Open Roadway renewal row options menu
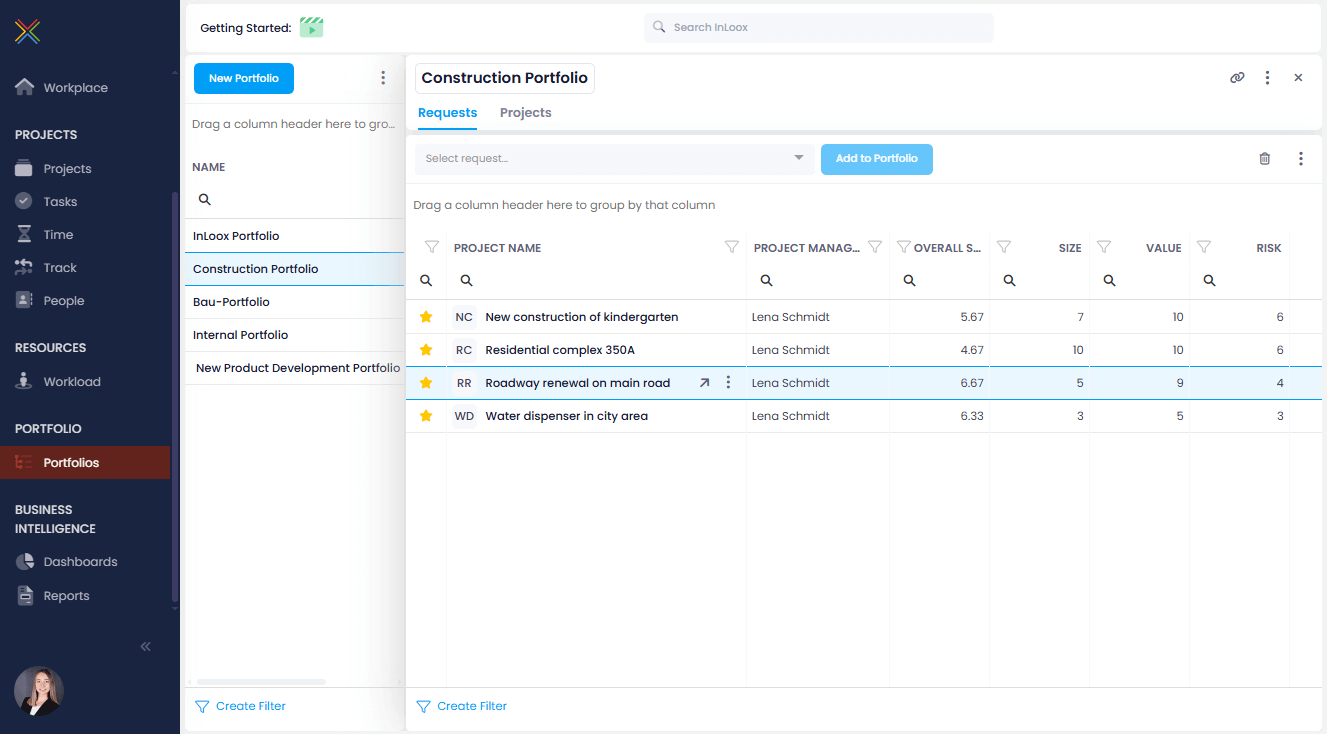The width and height of the screenshot is (1327, 734). pyautogui.click(x=728, y=383)
